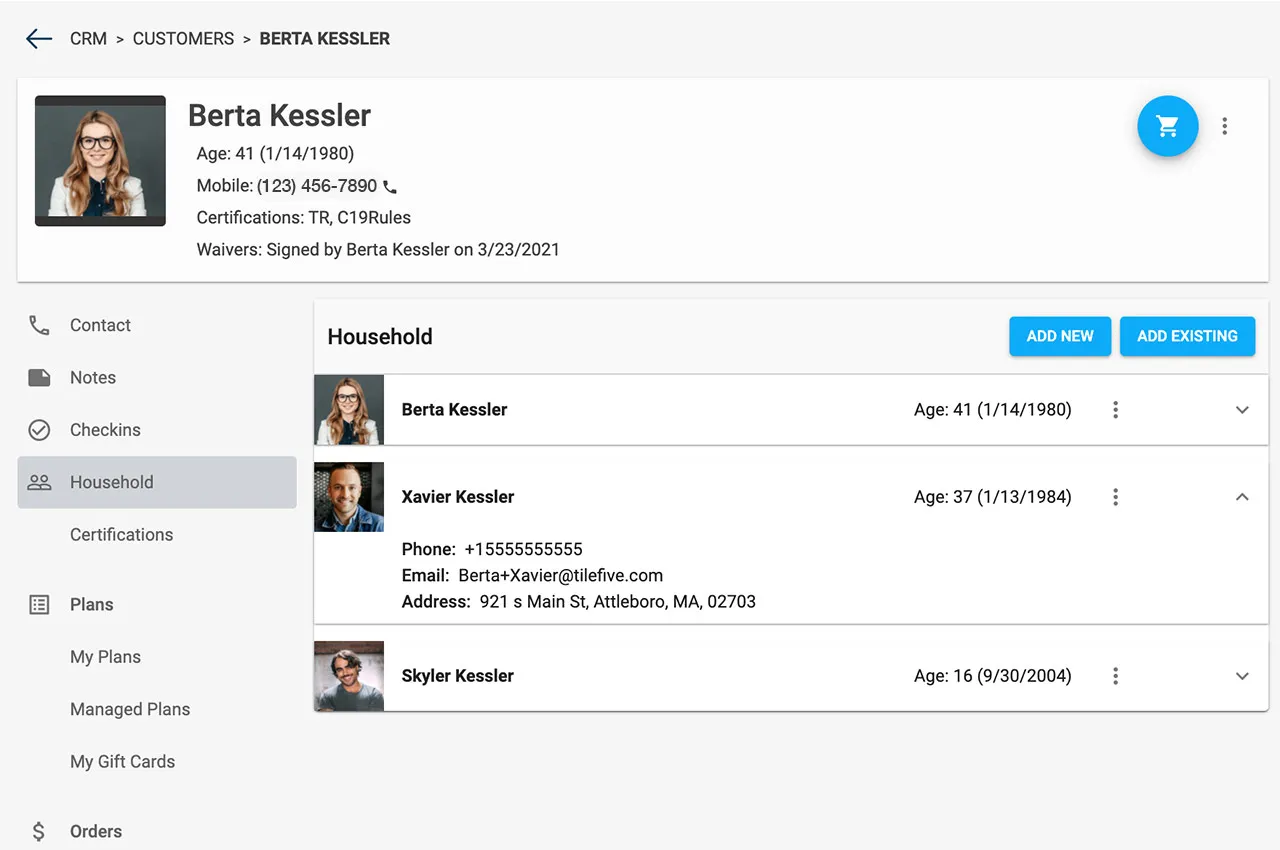Open the three-dot menu next to Berta's name
Image resolution: width=1280 pixels, height=850 pixels.
coord(1115,409)
